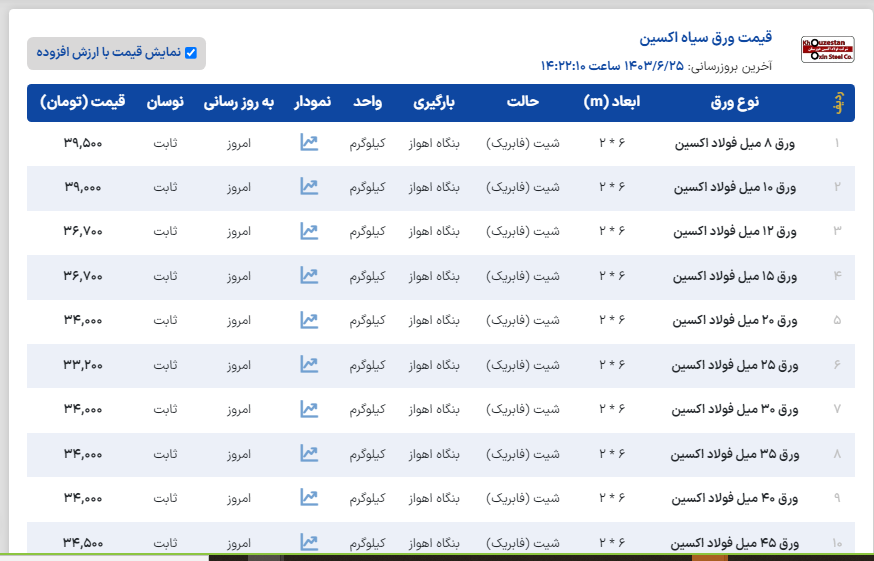Click ورق 25 میل فولاد اکسین product name
874x561 pixels.
coord(734,365)
